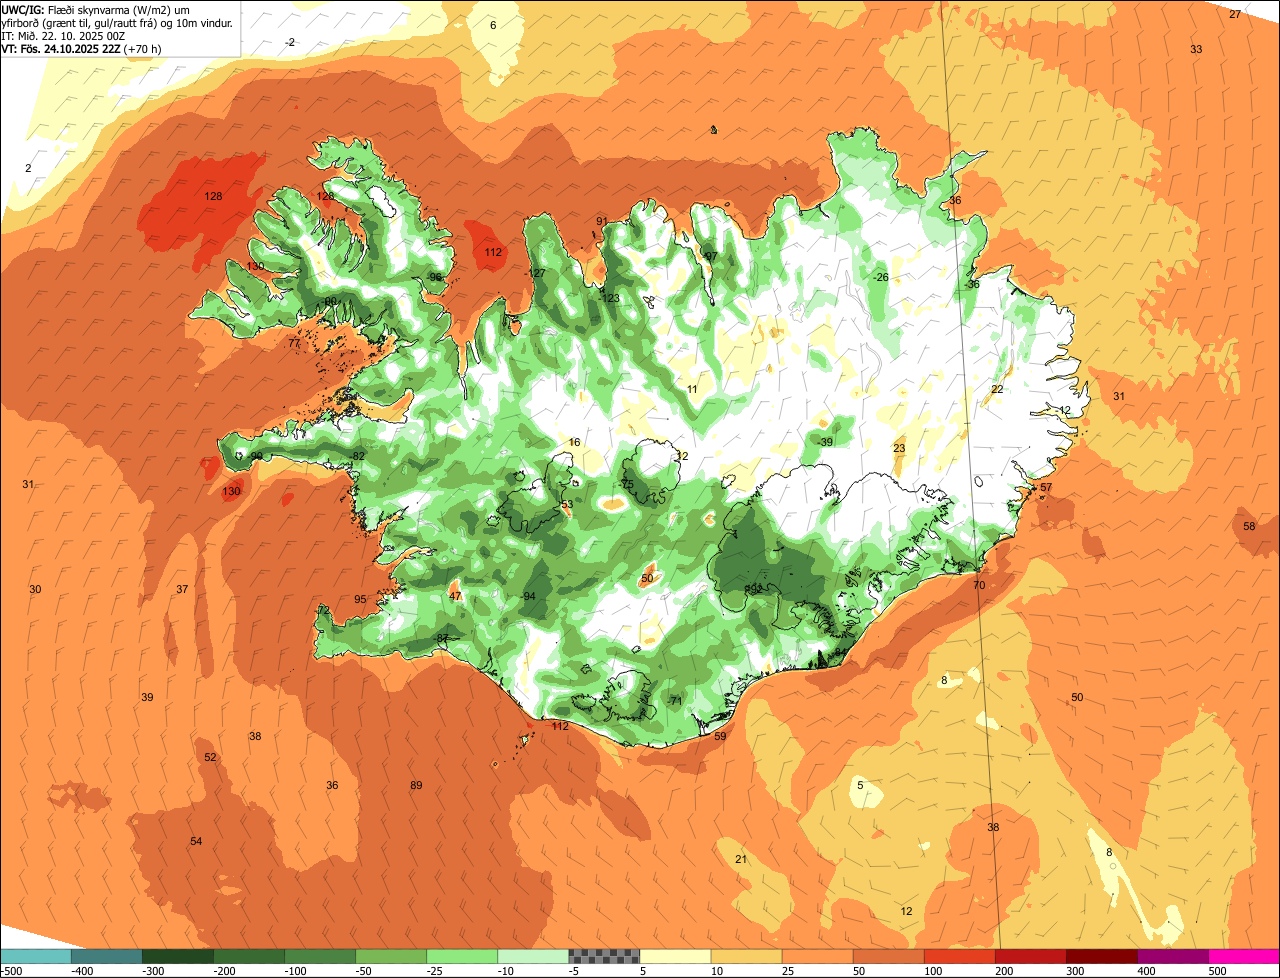Click the map value '91' on north coast
This screenshot has height=978, width=1280.
(x=602, y=221)
